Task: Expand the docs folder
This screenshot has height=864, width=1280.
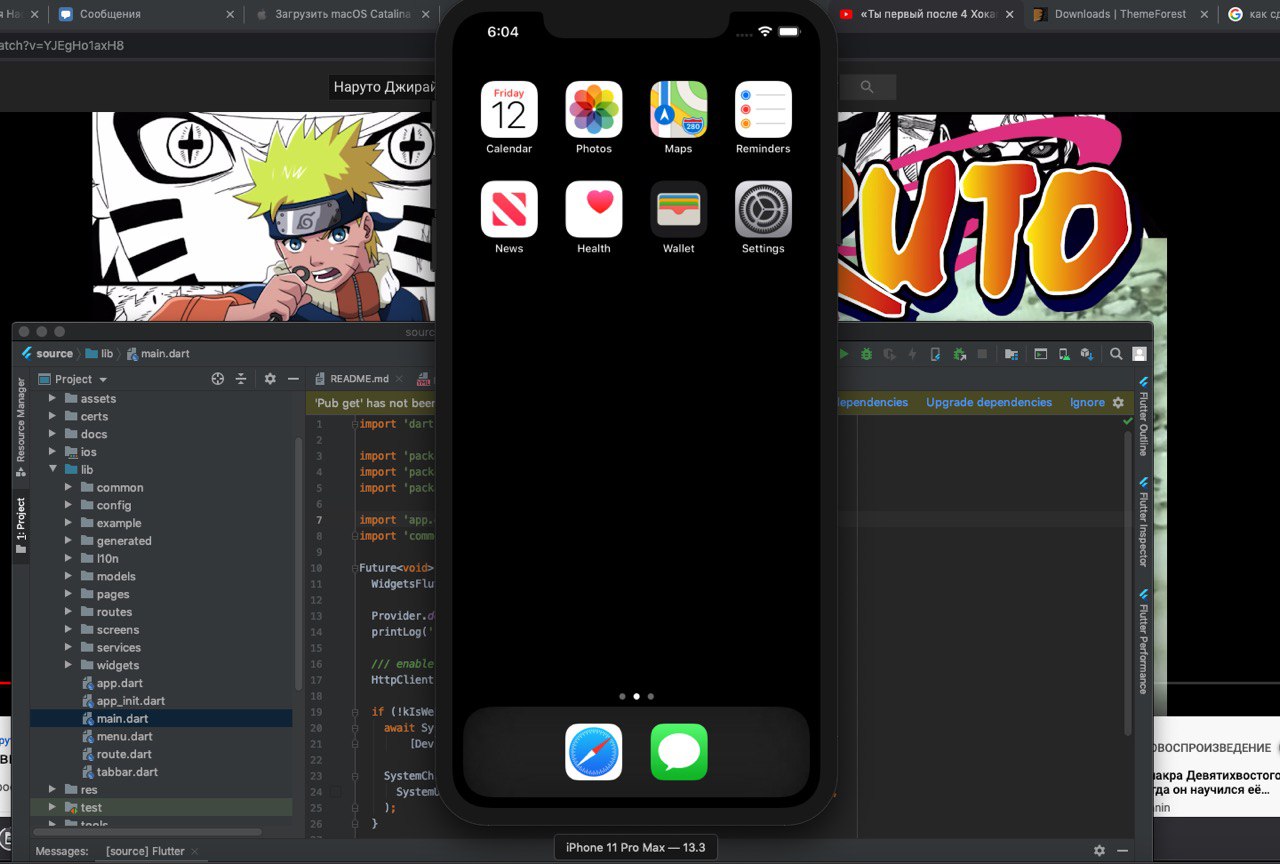Action: (x=53, y=434)
